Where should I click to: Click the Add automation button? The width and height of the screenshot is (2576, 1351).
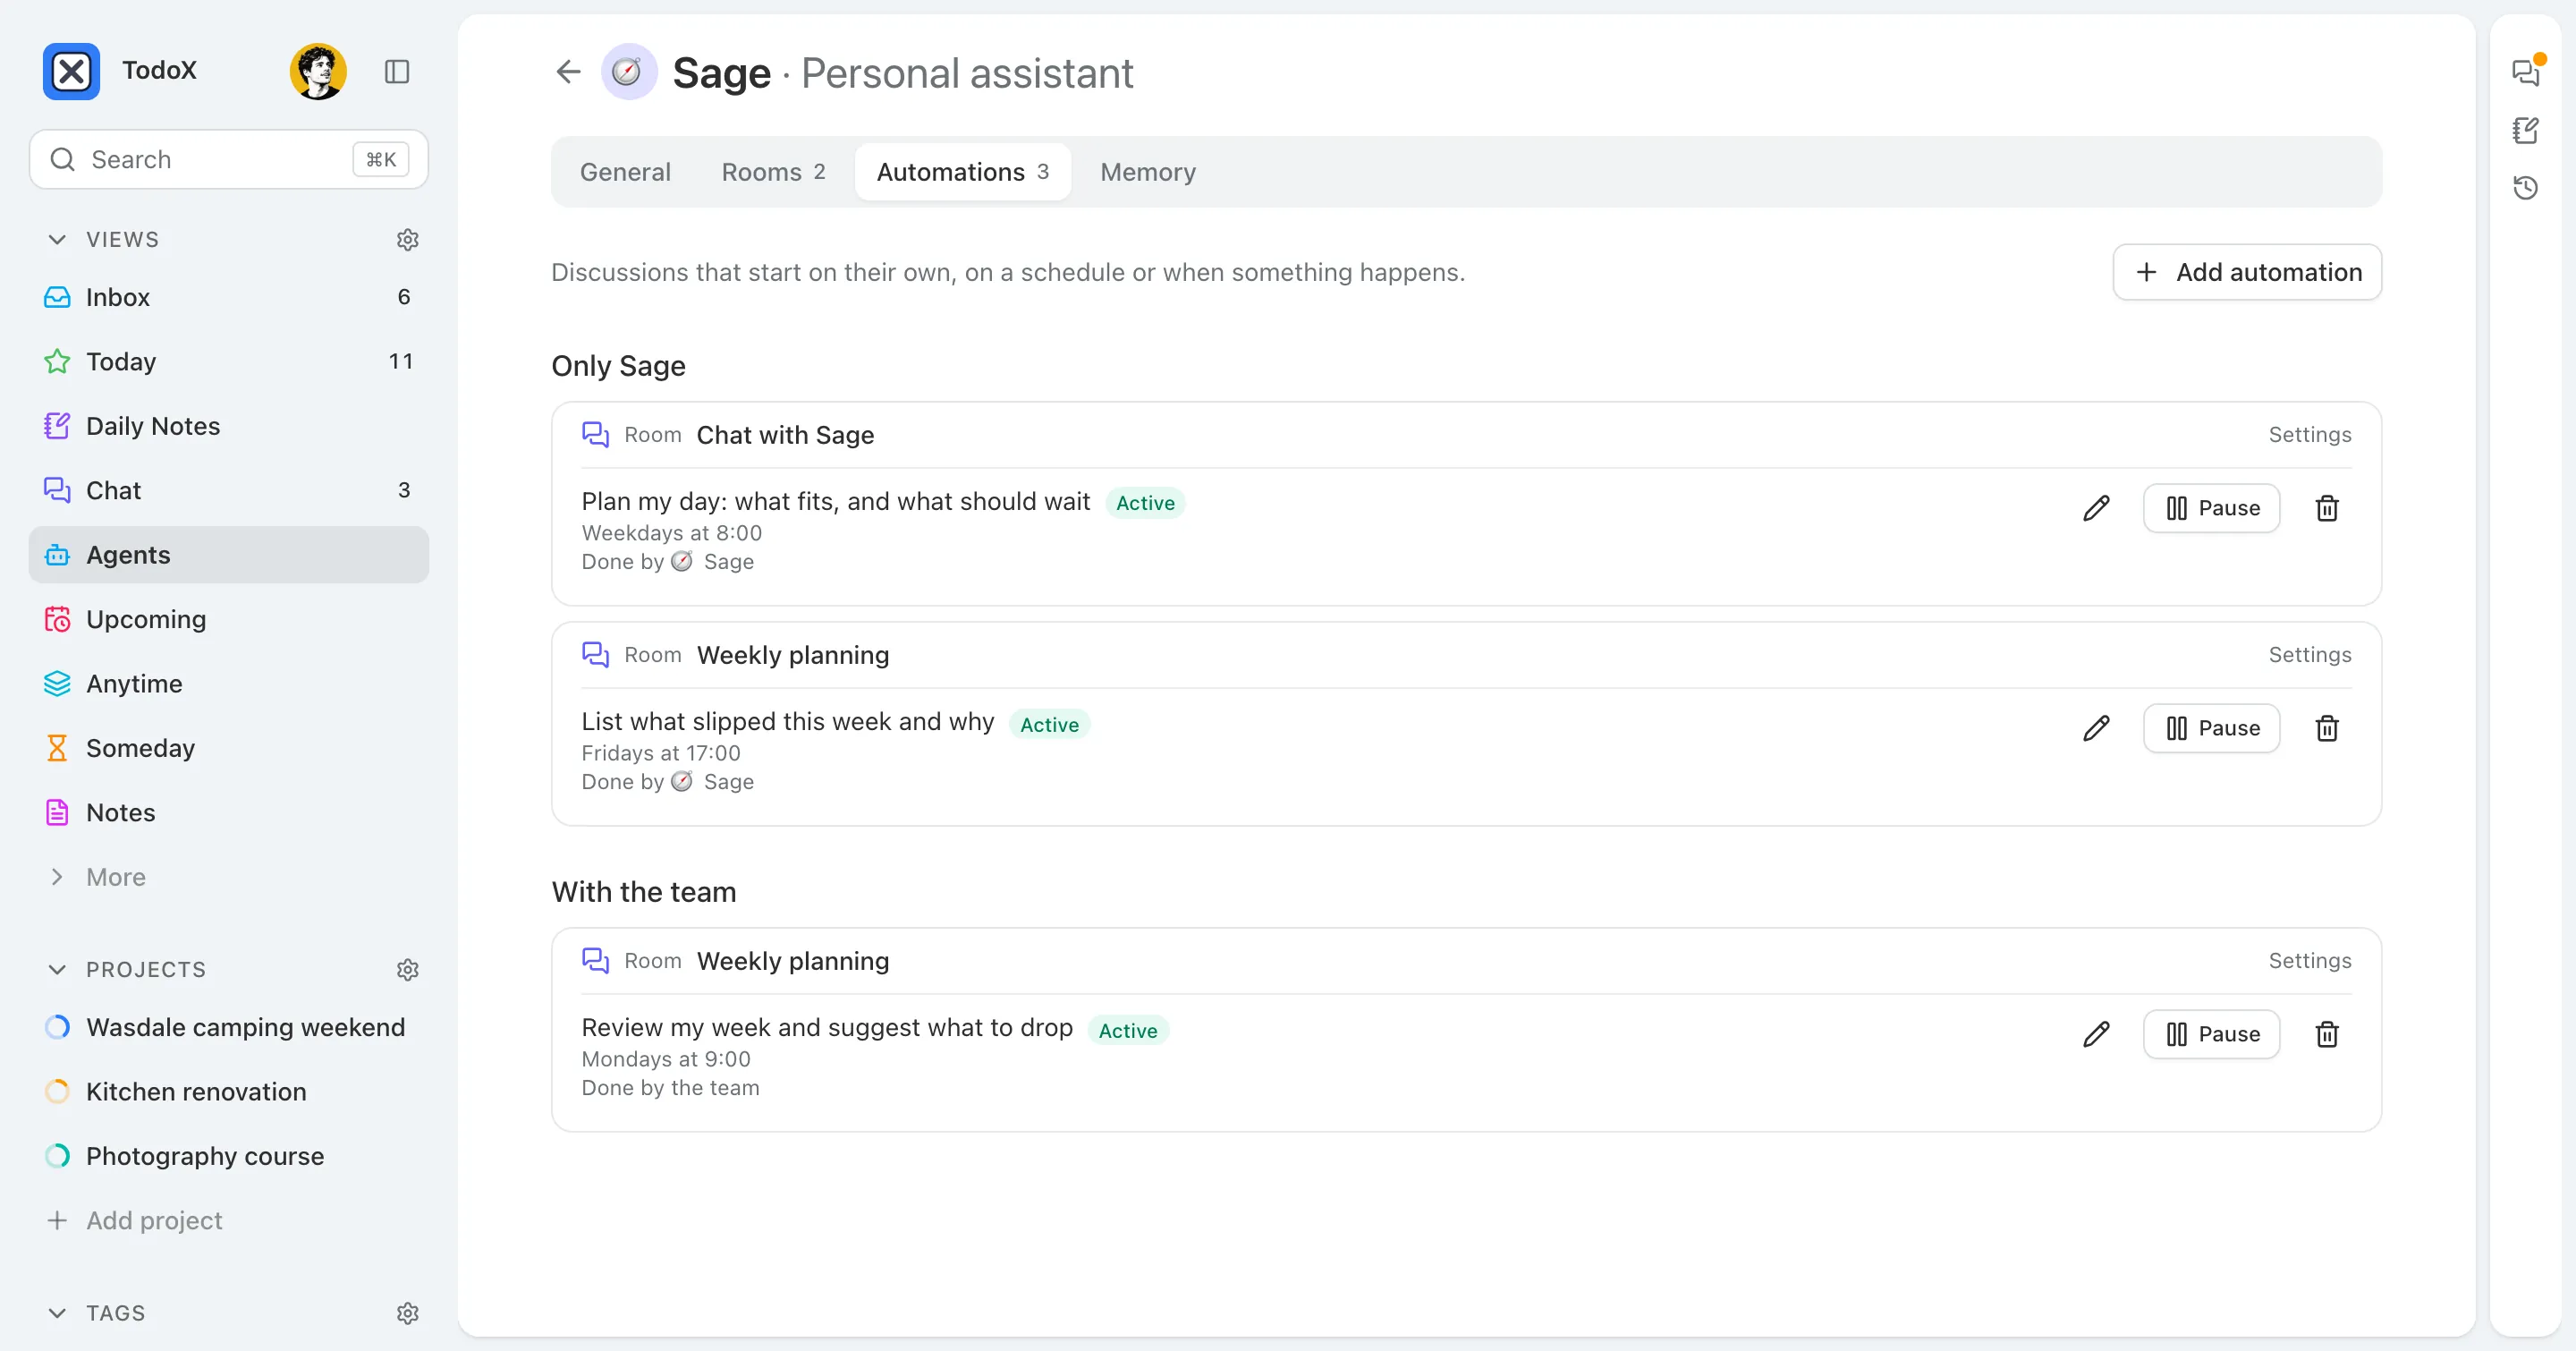[x=2247, y=272]
